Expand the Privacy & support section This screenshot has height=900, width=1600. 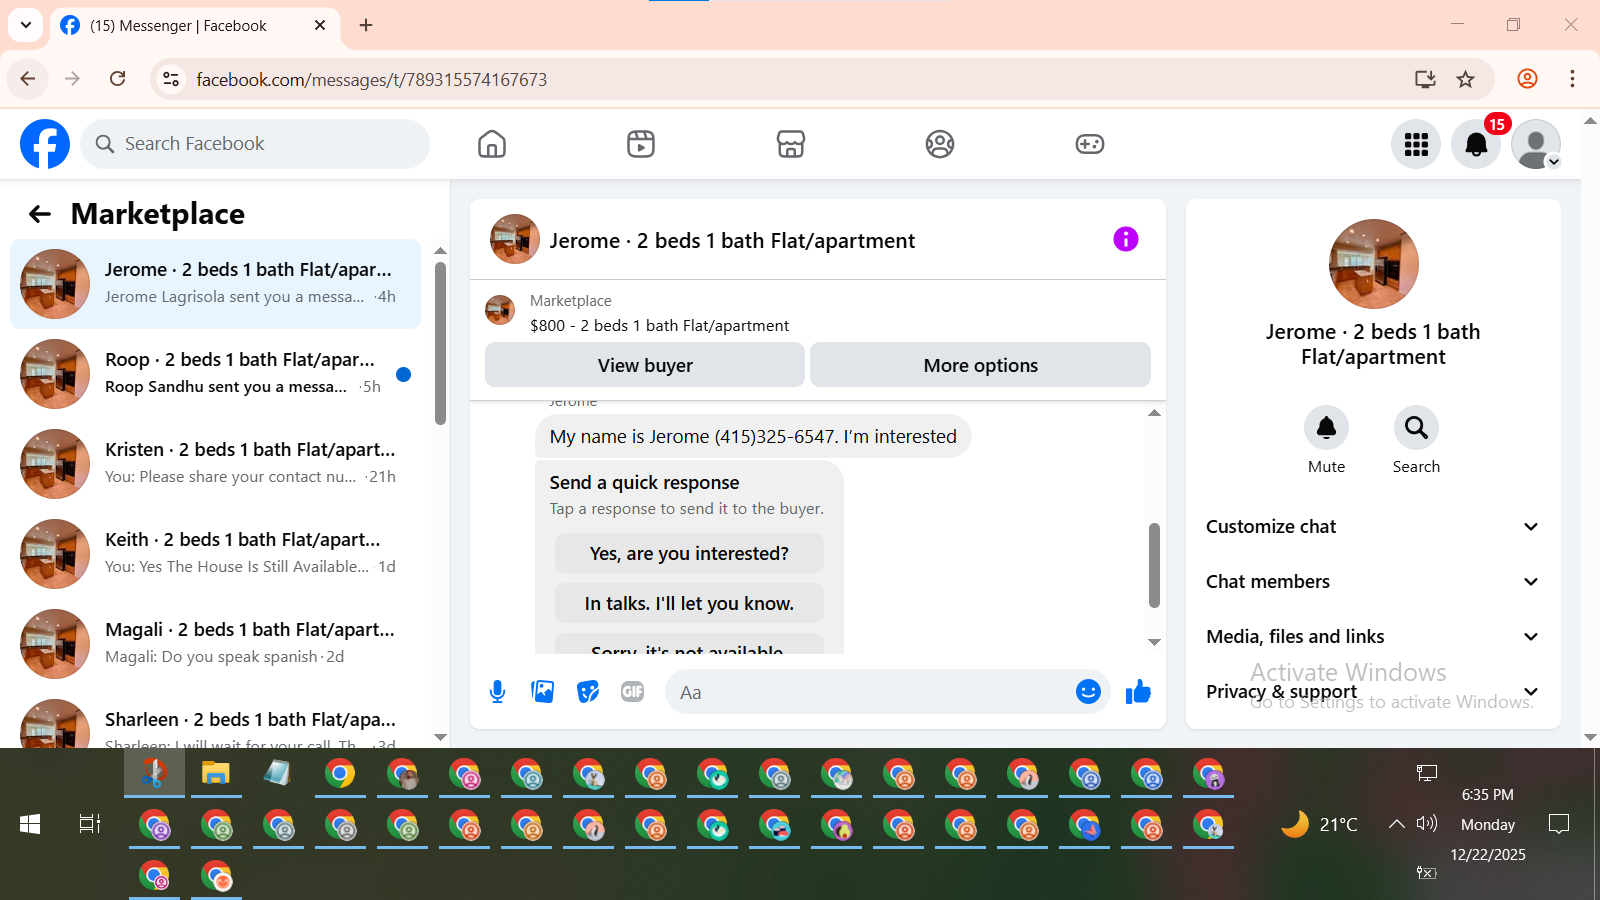click(x=1373, y=692)
